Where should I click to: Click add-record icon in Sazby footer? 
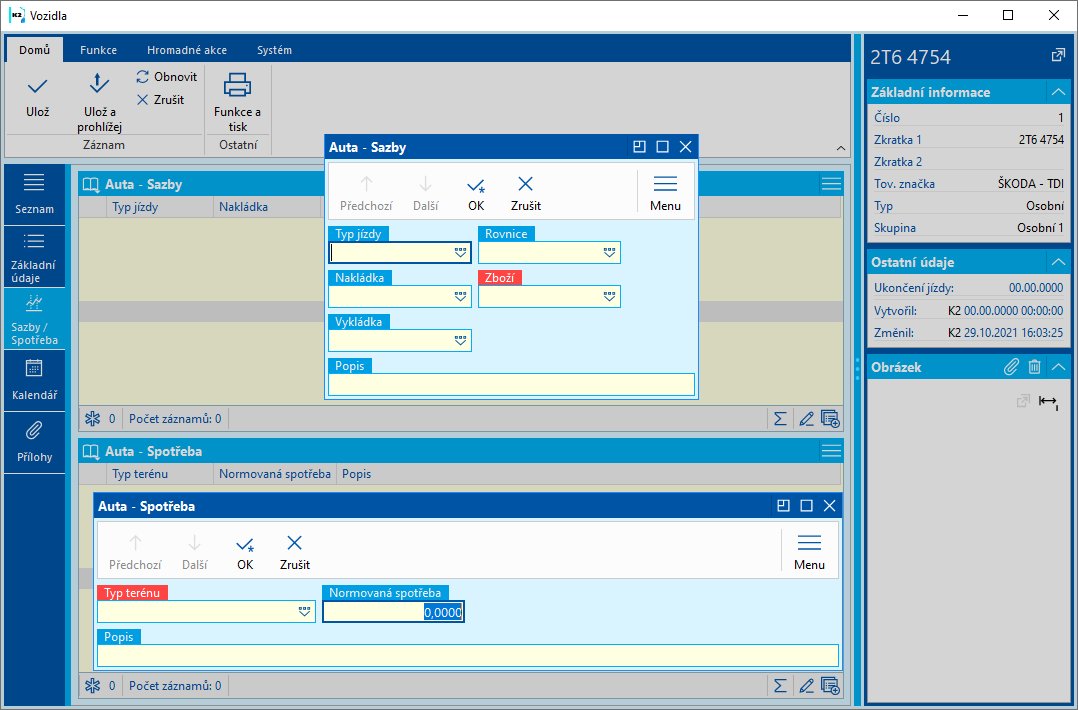coord(830,419)
